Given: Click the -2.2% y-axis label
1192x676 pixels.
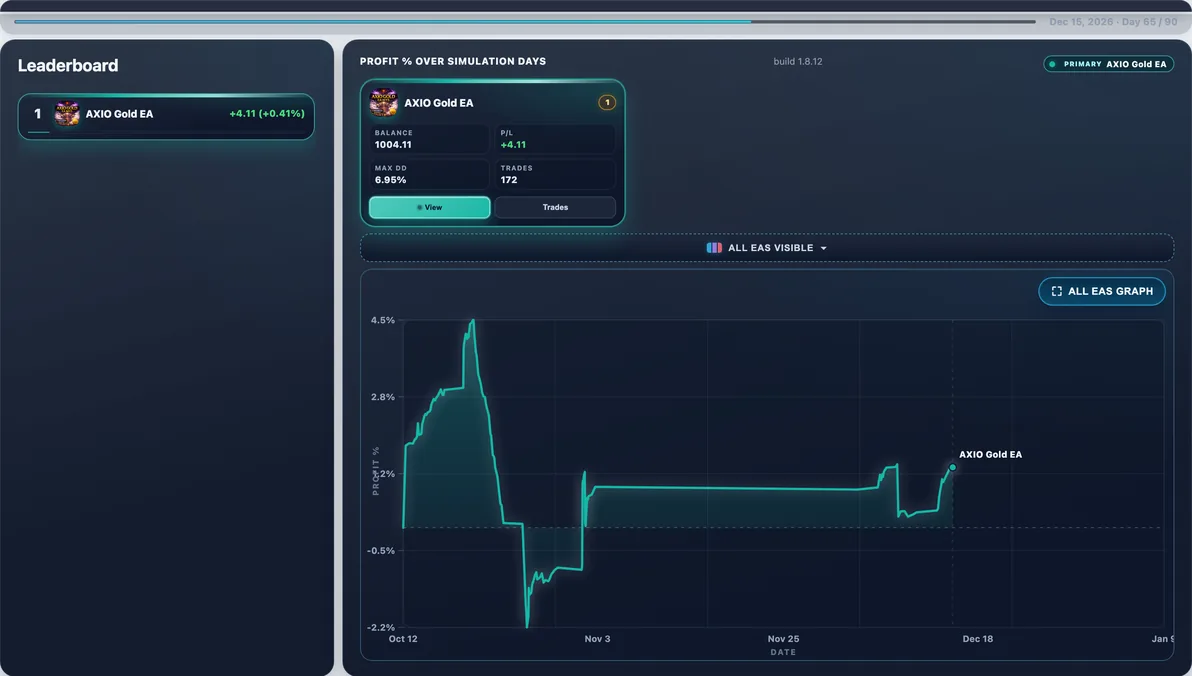Looking at the screenshot, I should pos(381,627).
